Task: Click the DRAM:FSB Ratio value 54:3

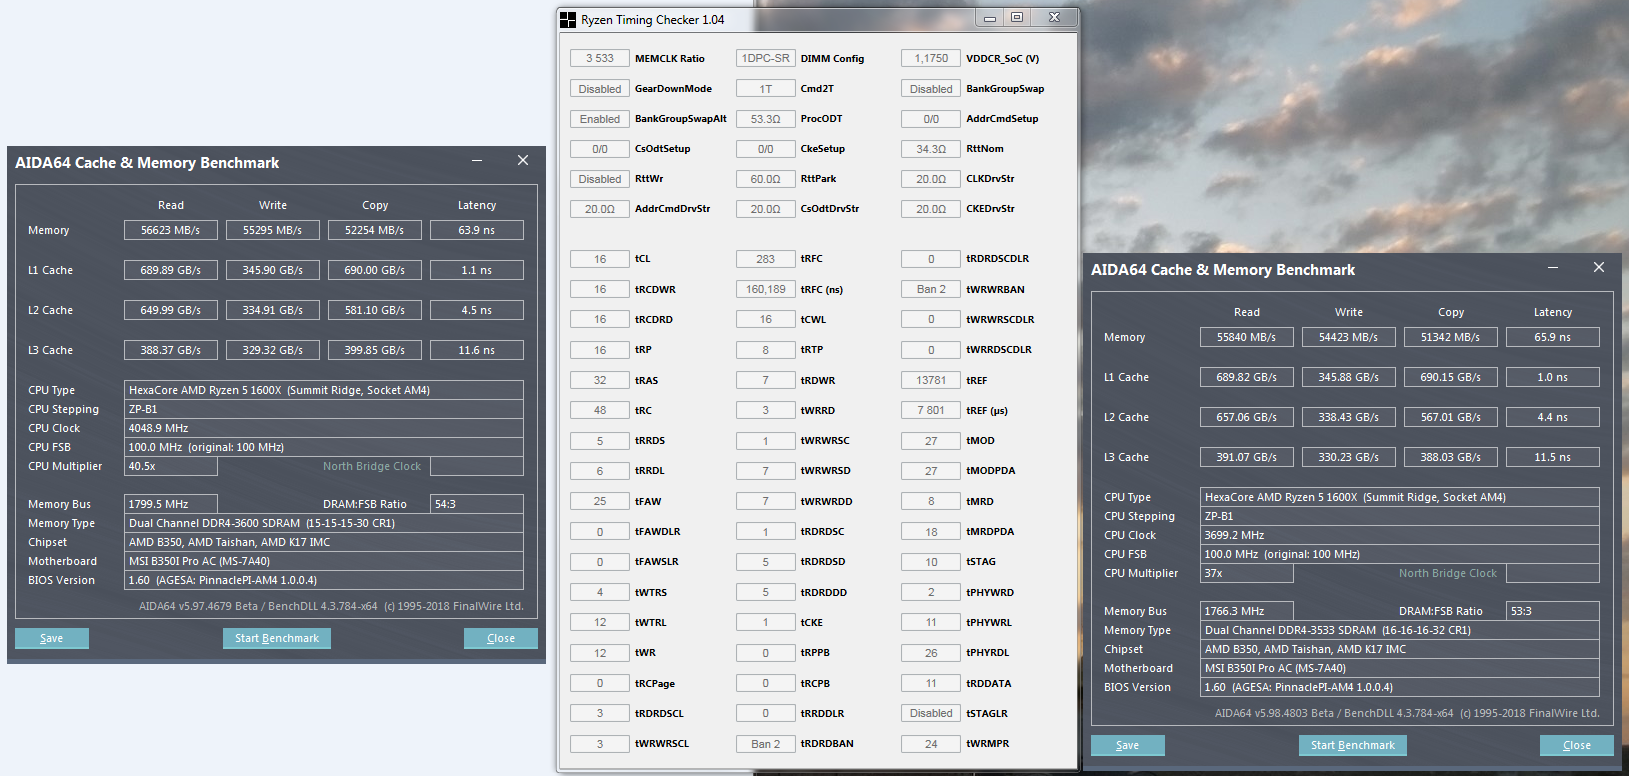Action: click(x=477, y=504)
